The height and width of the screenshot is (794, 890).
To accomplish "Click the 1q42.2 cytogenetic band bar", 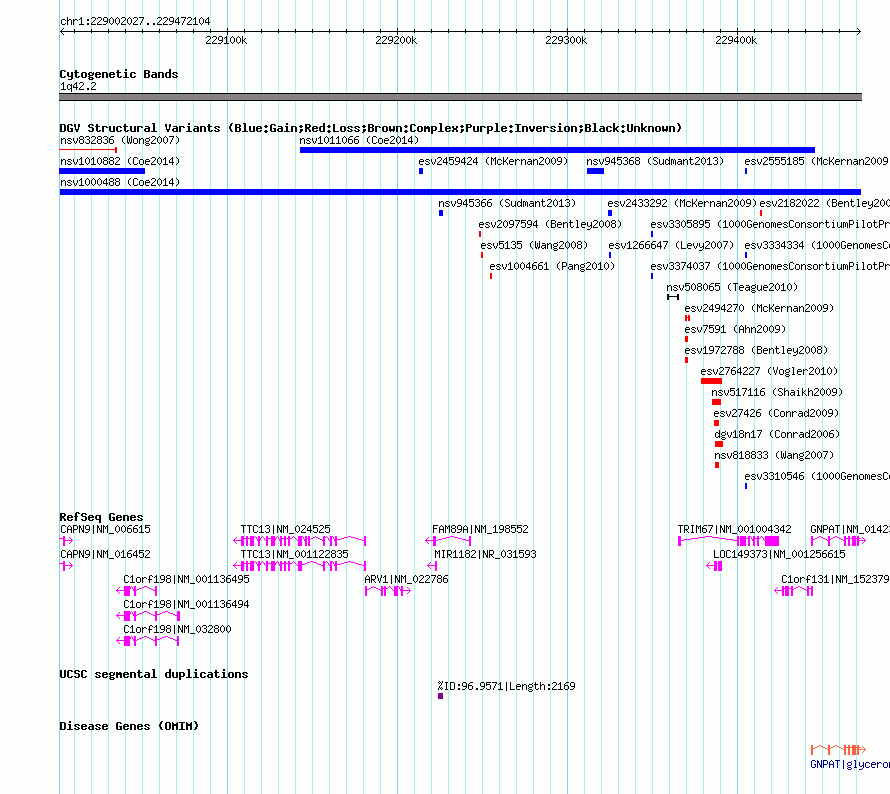I will 460,97.
